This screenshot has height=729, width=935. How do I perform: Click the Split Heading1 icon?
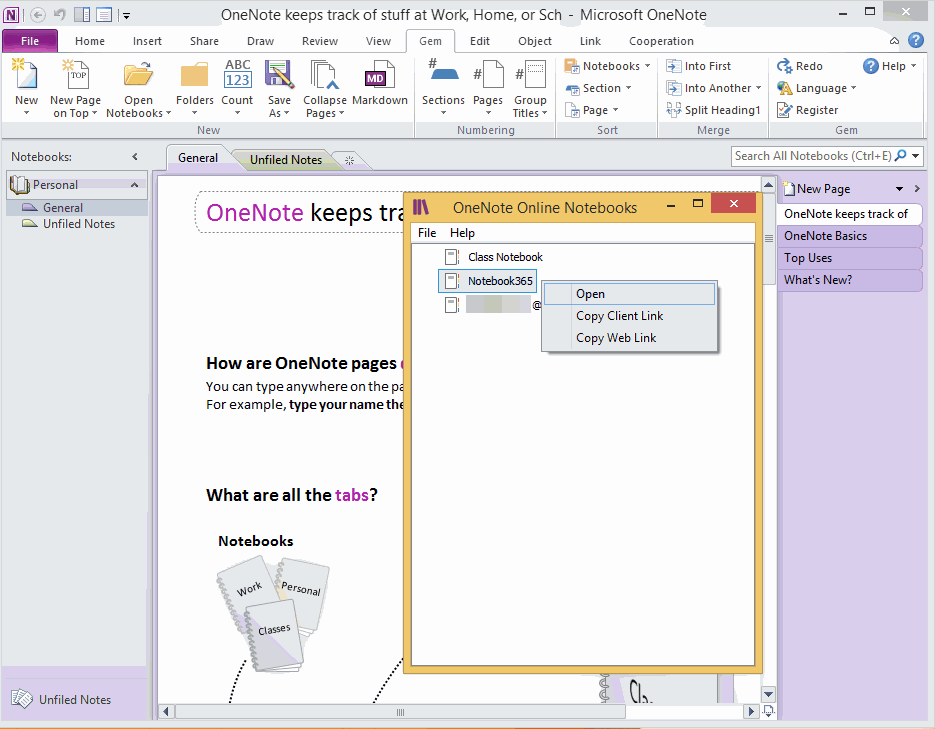point(673,110)
